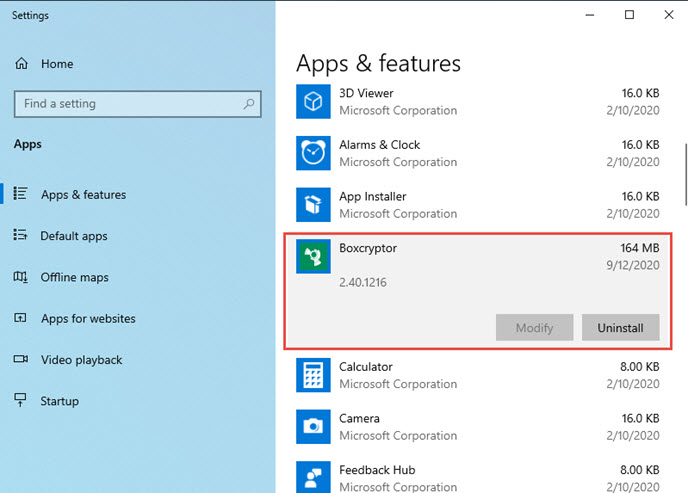The image size is (688, 493).
Task: Select the Feedback Hub app name
Action: pos(377,470)
